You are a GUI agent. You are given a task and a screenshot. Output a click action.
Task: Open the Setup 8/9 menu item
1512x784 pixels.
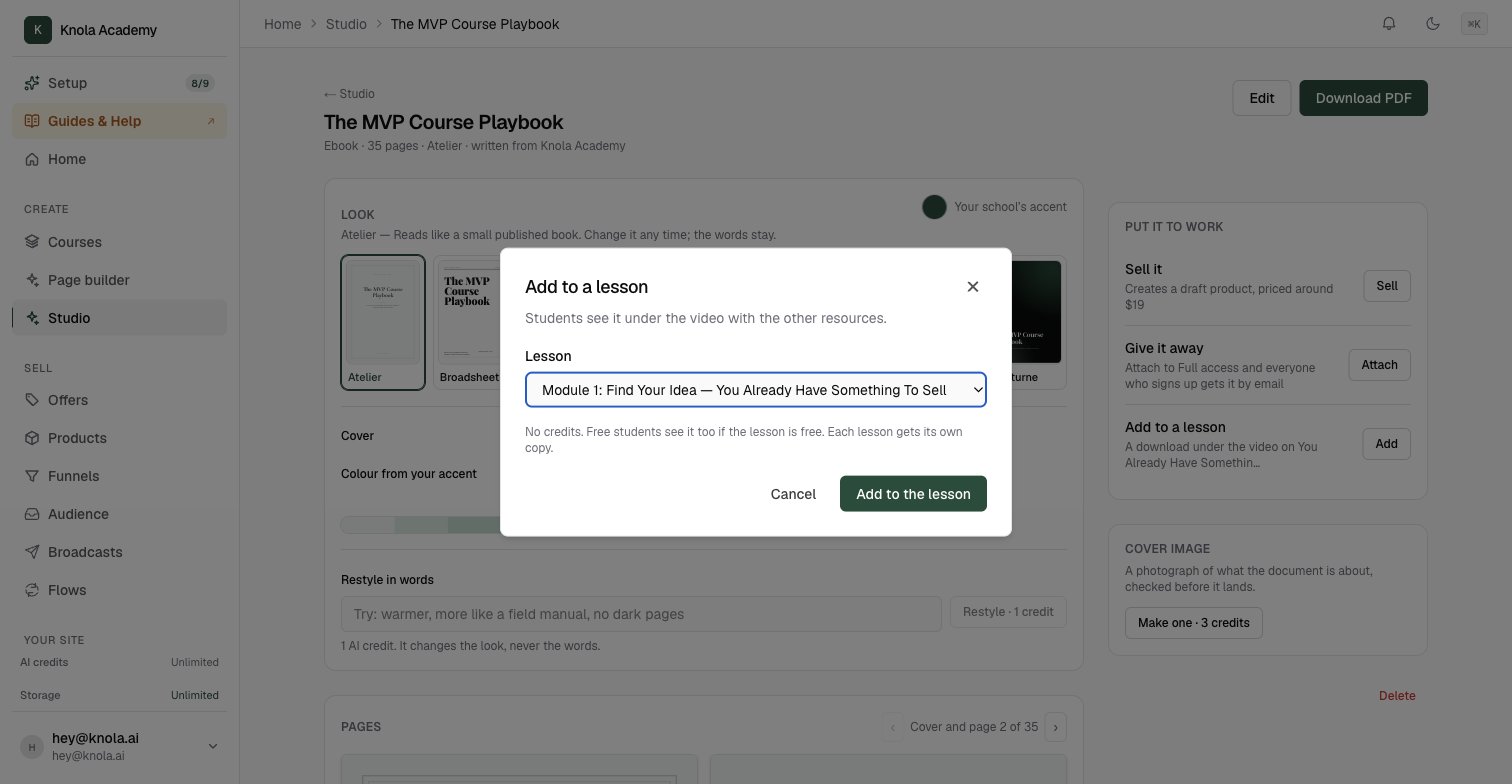click(120, 83)
